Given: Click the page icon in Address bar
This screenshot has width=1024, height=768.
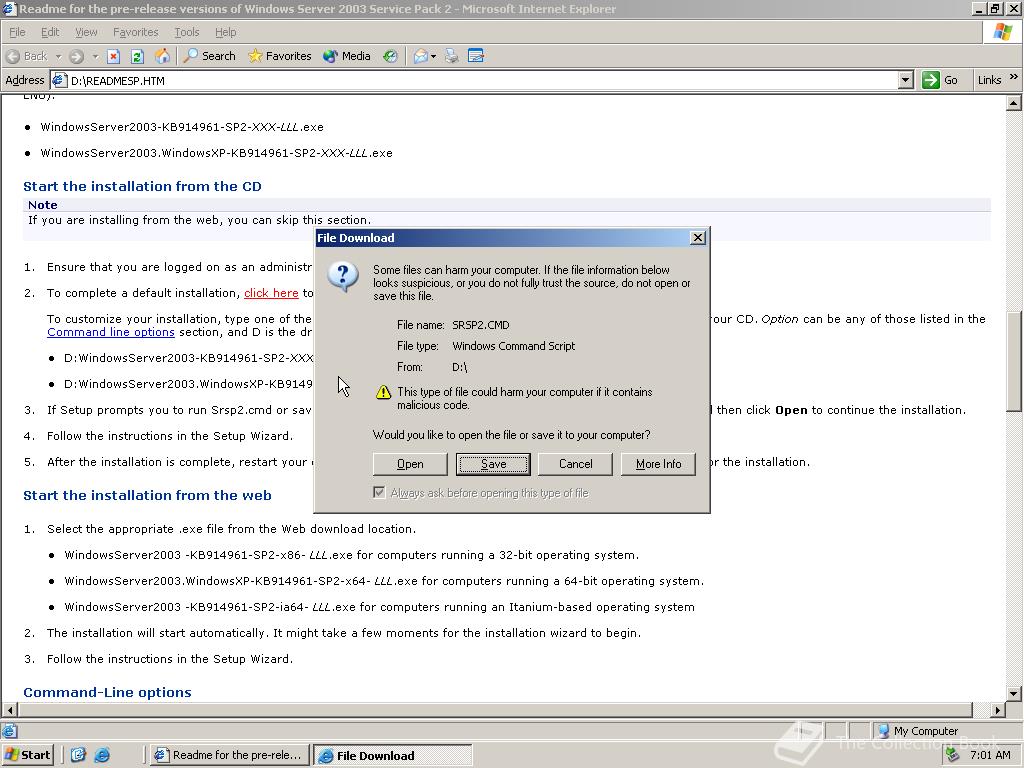Looking at the screenshot, I should [x=59, y=80].
